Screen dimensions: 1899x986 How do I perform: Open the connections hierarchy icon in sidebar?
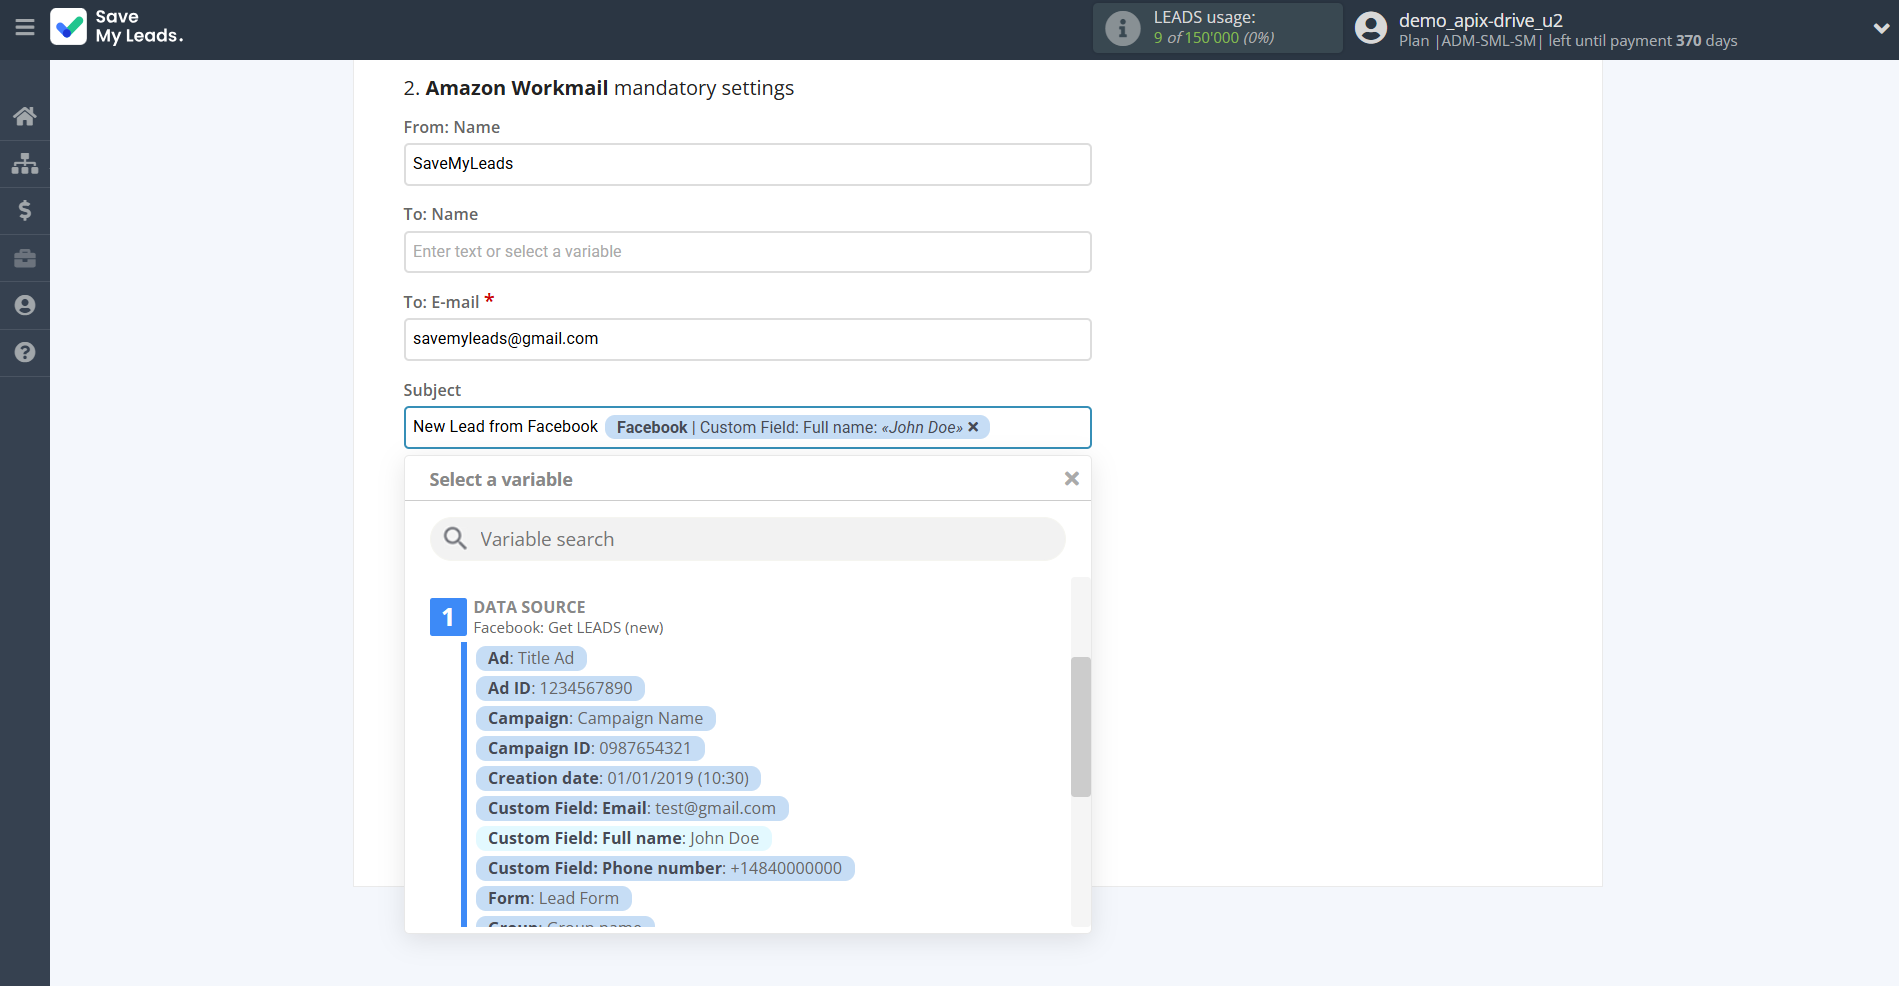[24, 163]
